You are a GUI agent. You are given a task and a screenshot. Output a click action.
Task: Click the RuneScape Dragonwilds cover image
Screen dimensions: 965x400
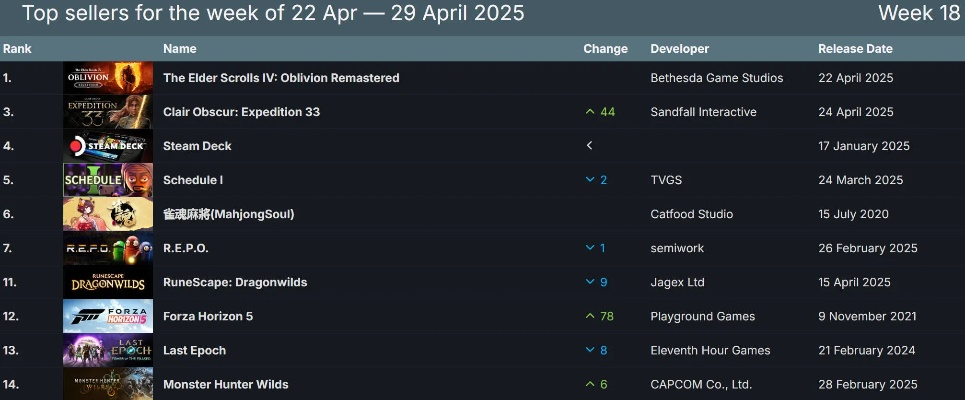[108, 282]
